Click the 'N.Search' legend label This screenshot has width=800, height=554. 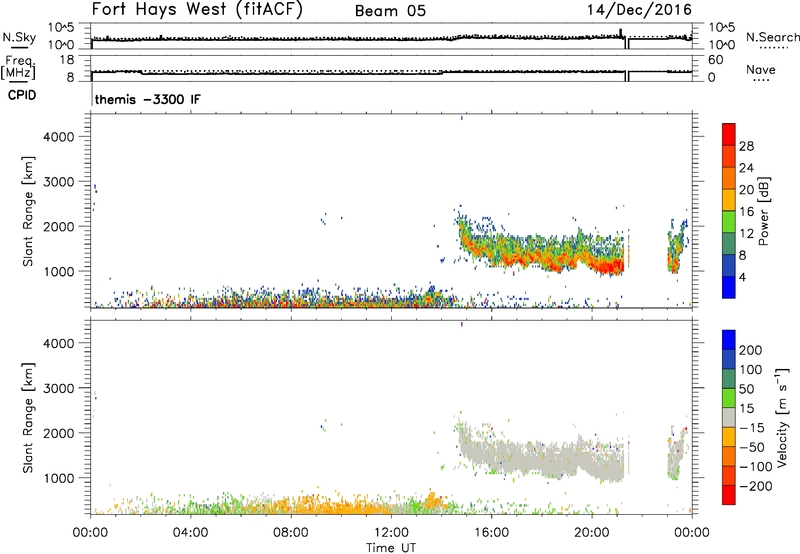pos(772,37)
